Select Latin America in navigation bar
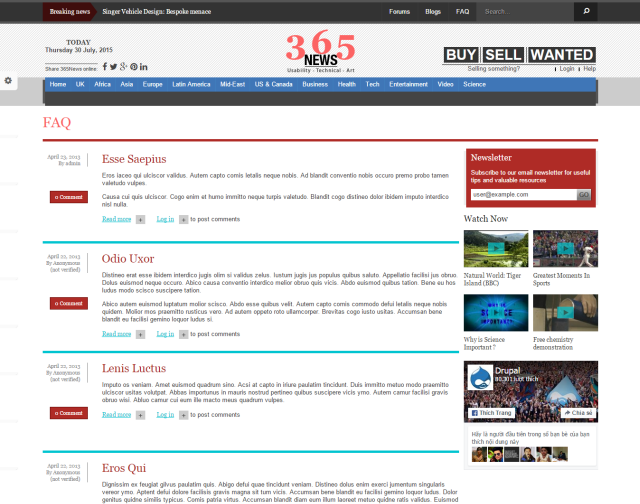The height and width of the screenshot is (504, 640). [191, 85]
